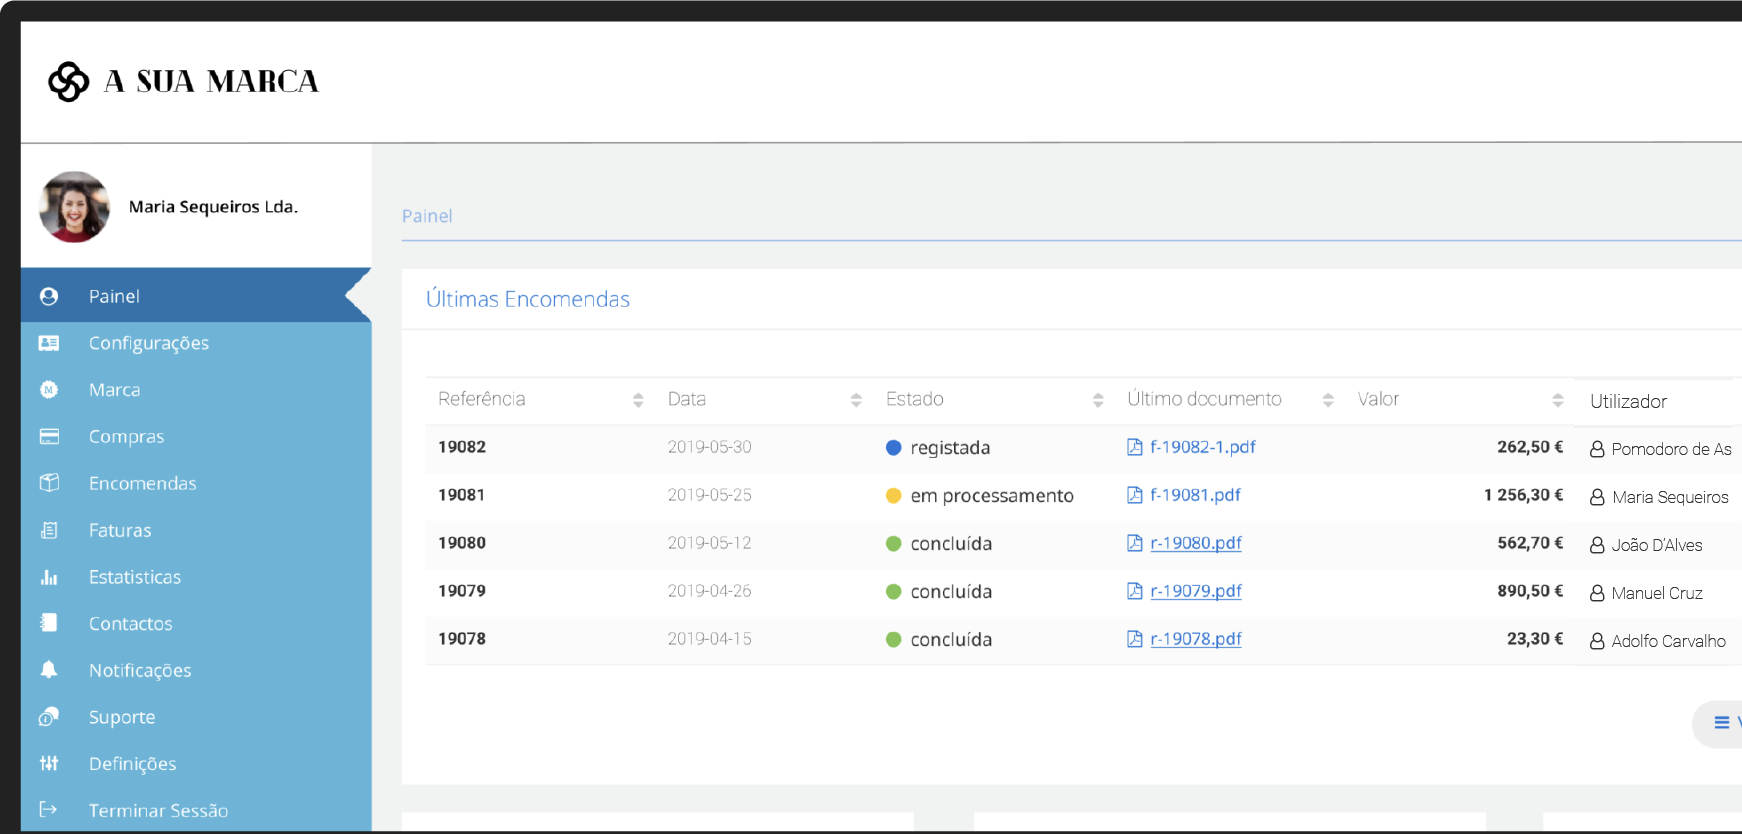Click the Painel breadcrumb link
Viewport: 1742px width, 834px height.
tap(427, 216)
